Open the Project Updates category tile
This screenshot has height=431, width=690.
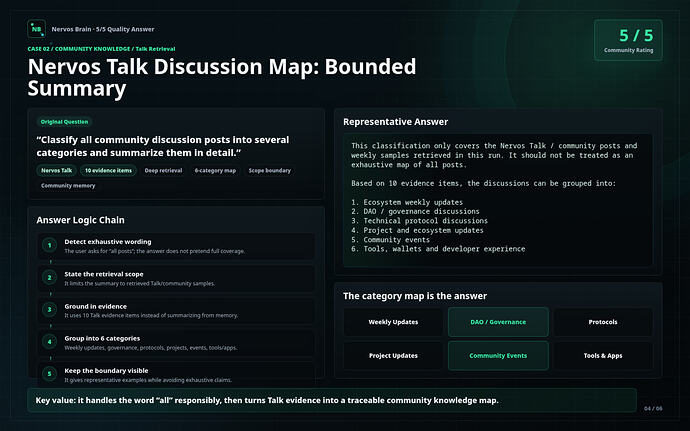point(393,356)
